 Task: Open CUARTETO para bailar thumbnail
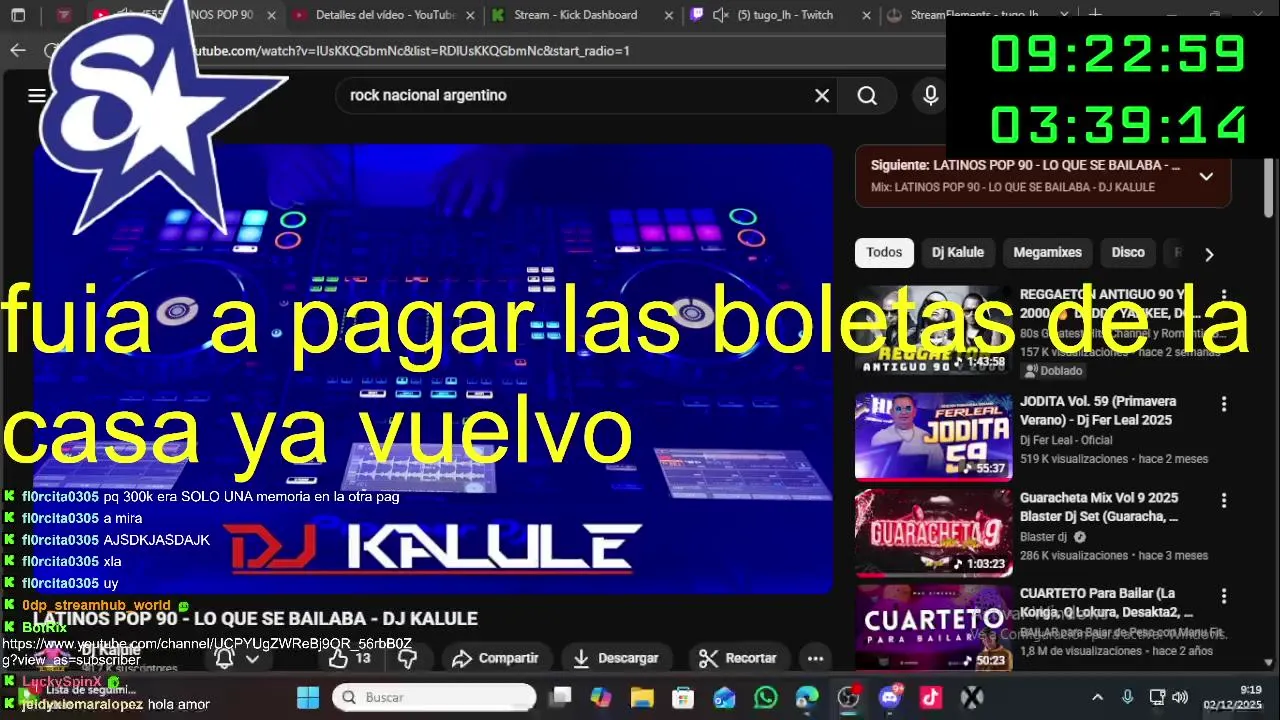(x=933, y=628)
